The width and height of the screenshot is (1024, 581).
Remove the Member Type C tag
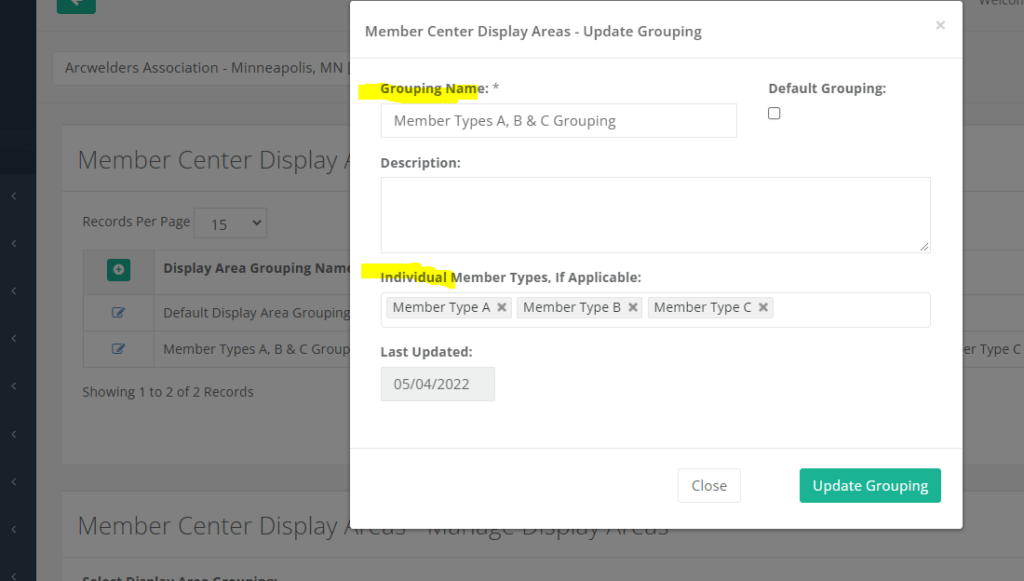click(764, 308)
